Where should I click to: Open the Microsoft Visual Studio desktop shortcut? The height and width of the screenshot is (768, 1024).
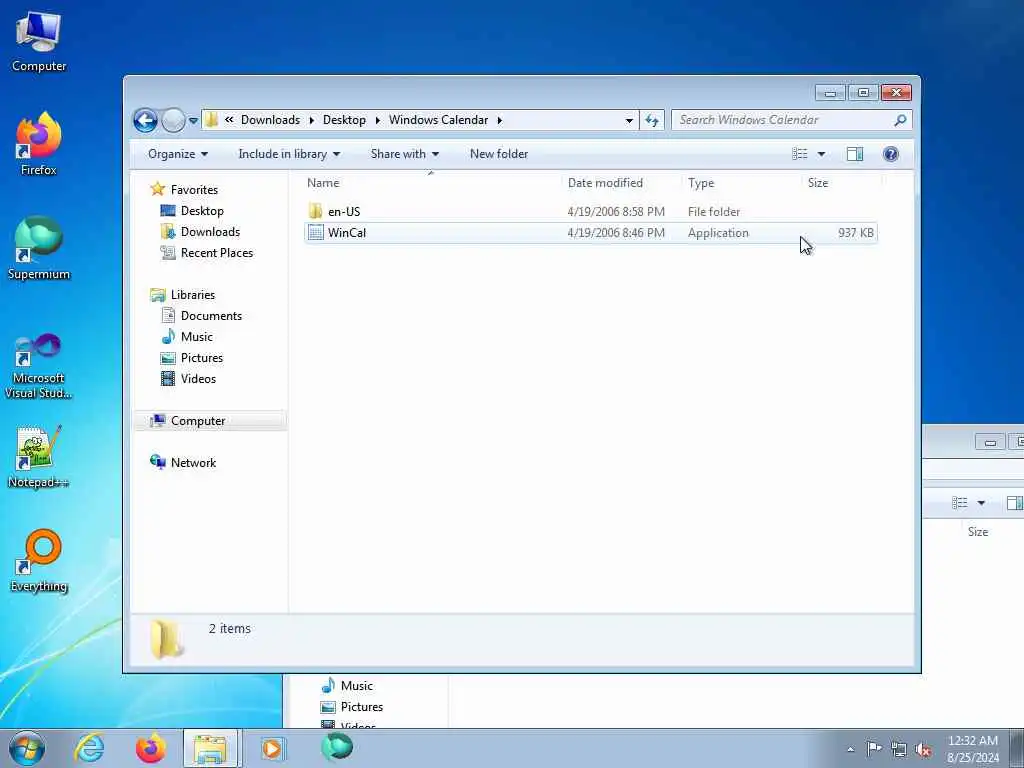[39, 366]
